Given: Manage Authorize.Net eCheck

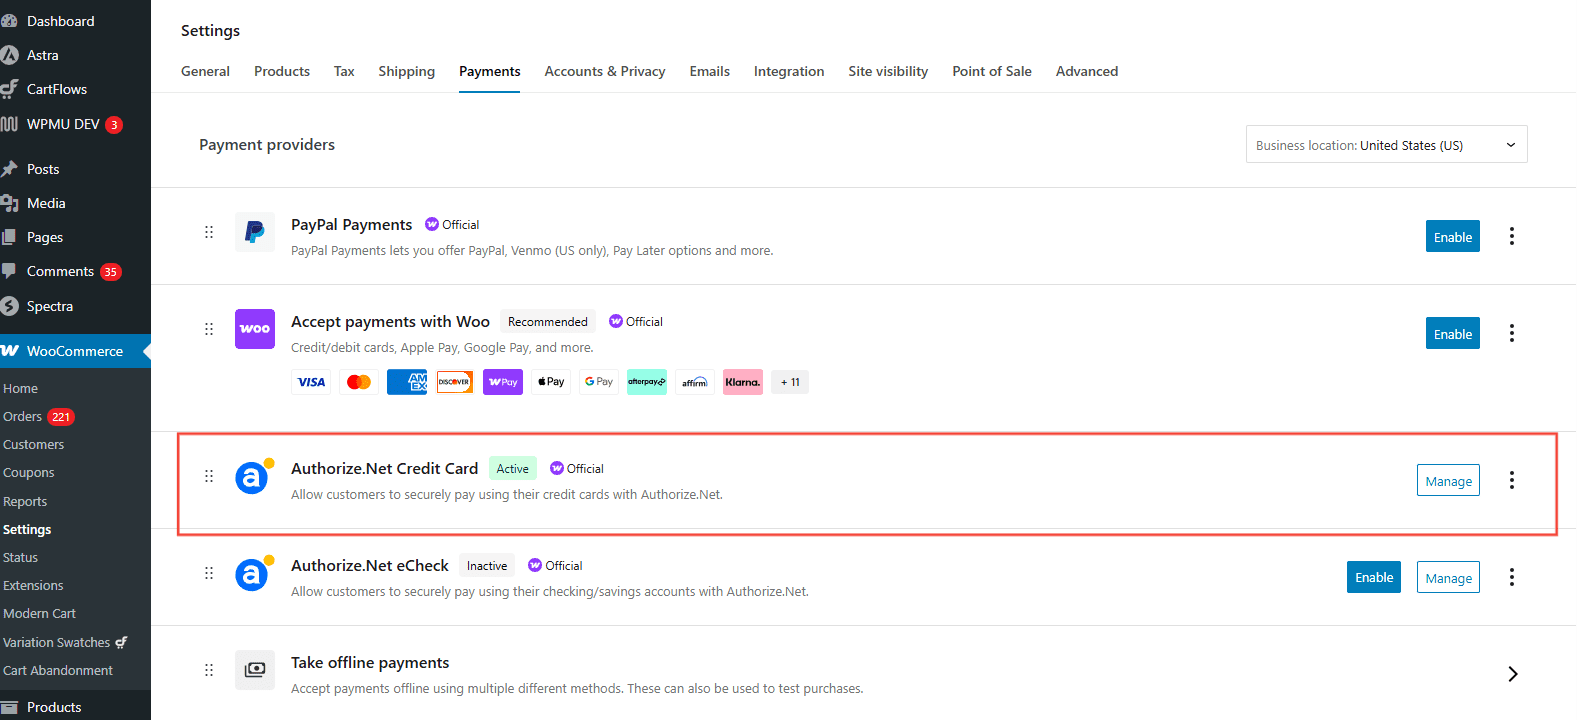Looking at the screenshot, I should [1448, 577].
